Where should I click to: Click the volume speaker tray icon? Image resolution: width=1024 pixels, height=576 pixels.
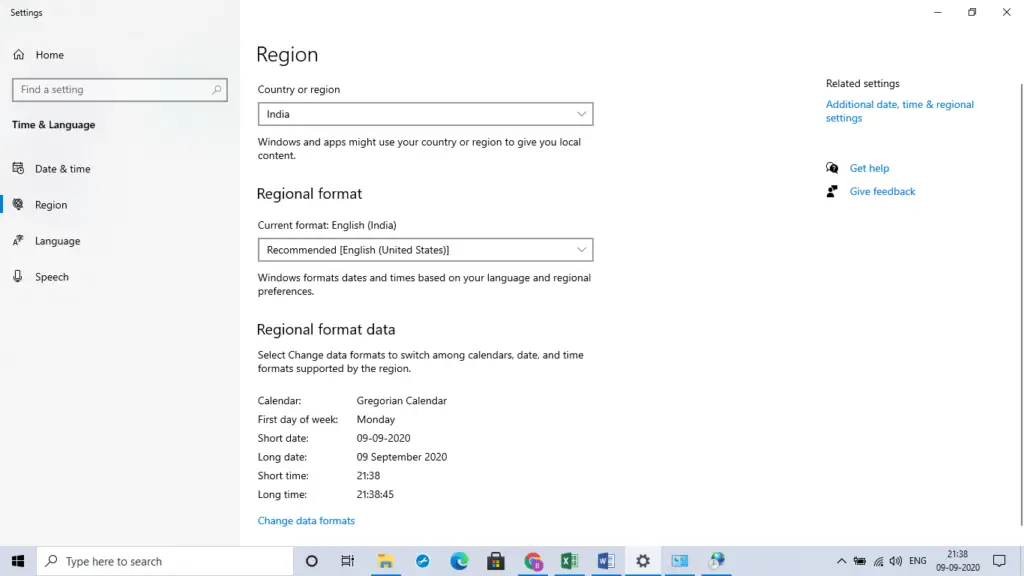click(896, 561)
